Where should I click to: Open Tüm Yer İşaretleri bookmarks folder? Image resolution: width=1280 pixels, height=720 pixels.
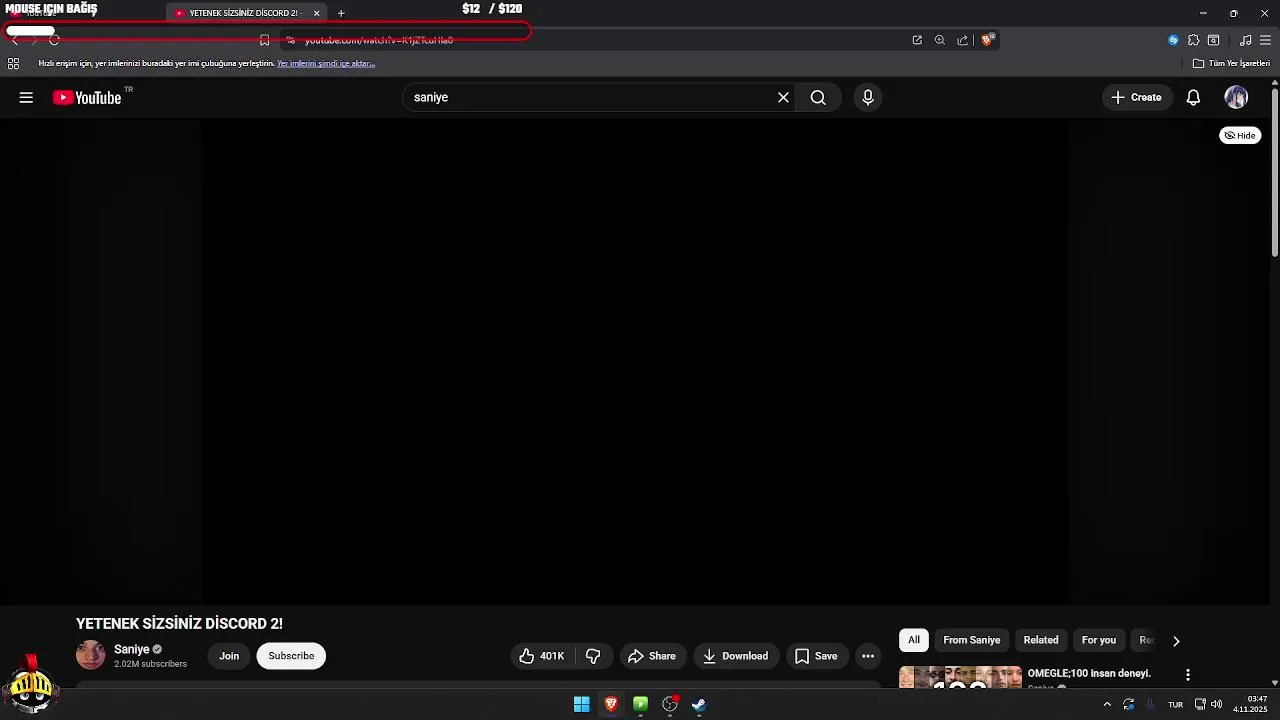[x=1231, y=63]
